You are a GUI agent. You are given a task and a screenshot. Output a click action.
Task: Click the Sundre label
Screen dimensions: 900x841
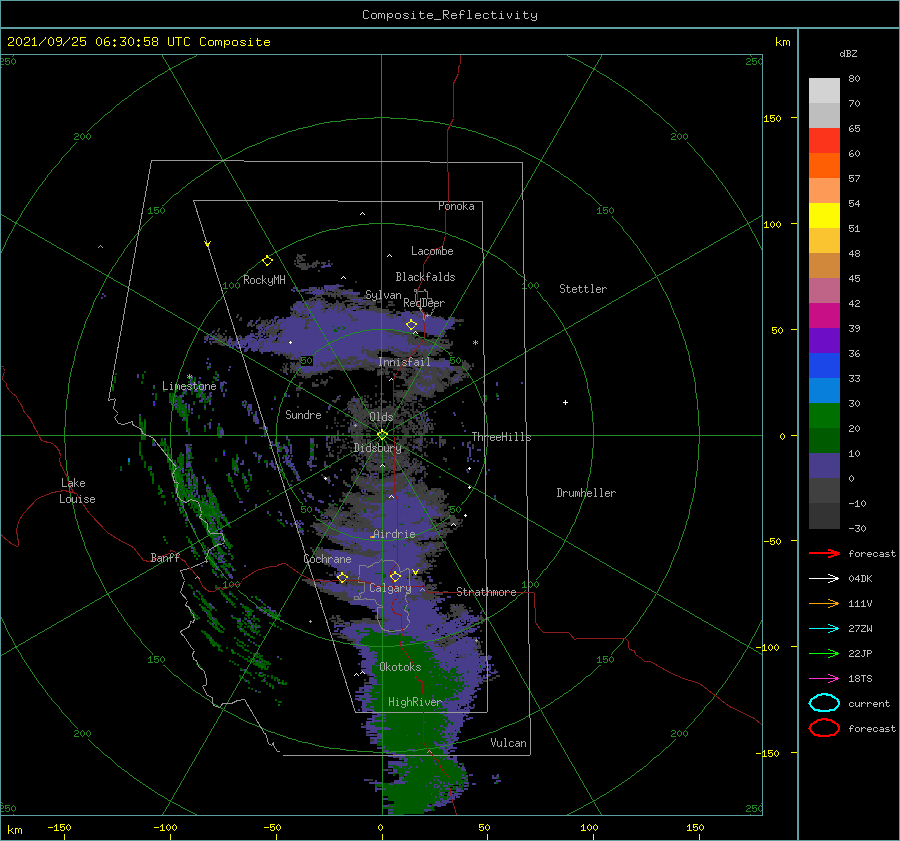click(x=303, y=414)
